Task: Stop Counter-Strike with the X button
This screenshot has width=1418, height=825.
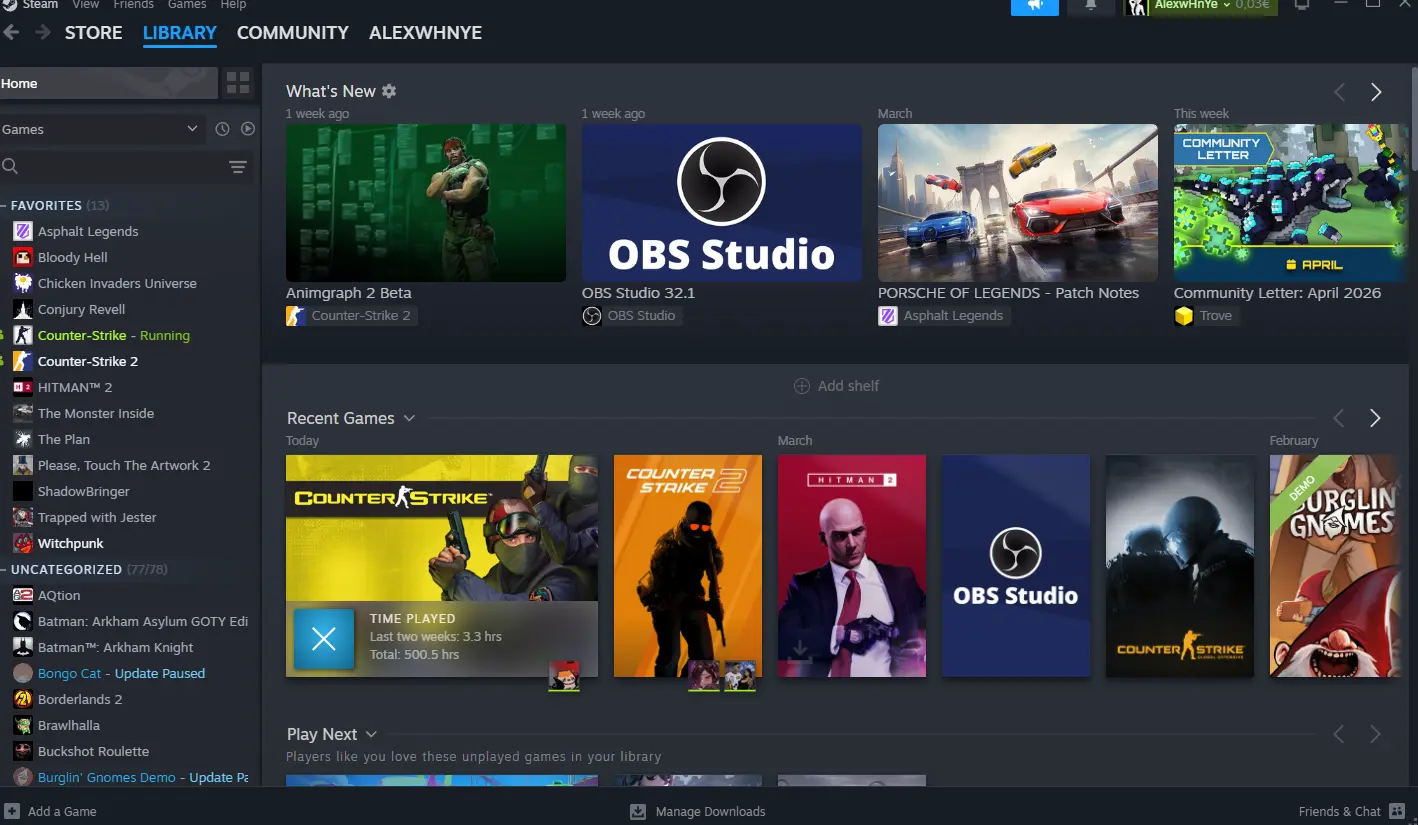Action: [x=324, y=639]
